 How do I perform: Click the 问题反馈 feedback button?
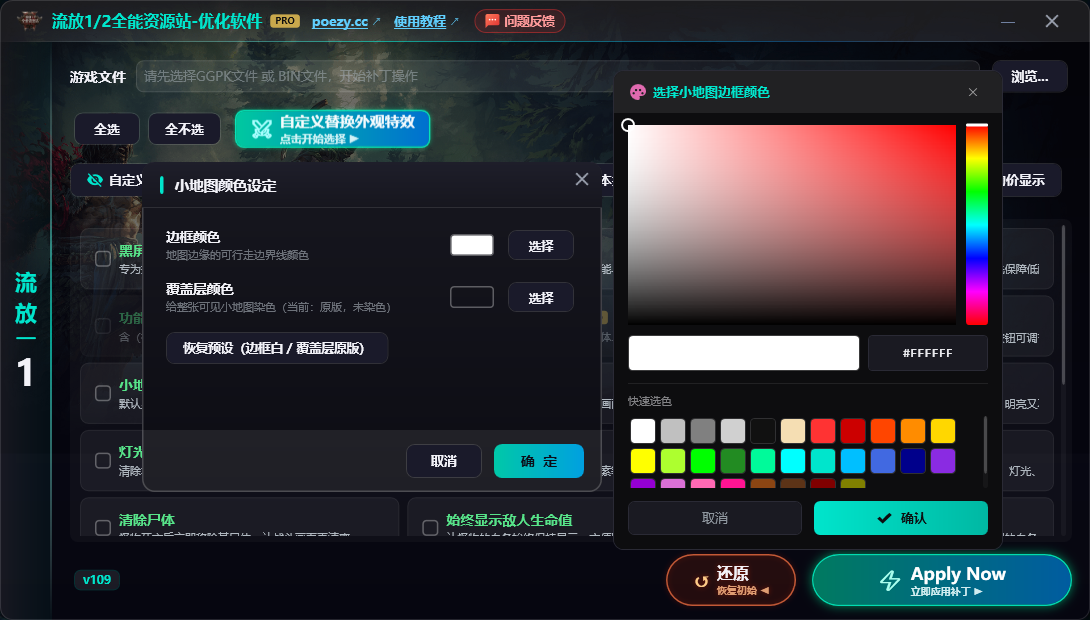[x=519, y=21]
